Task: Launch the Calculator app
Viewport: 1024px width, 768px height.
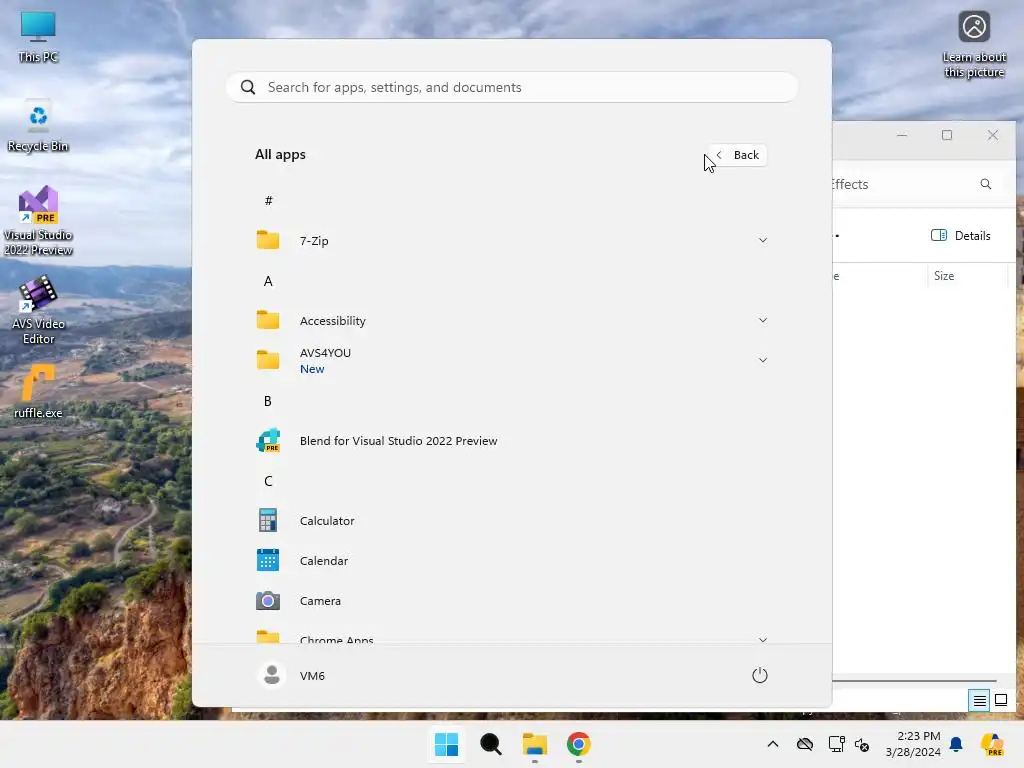Action: point(512,520)
